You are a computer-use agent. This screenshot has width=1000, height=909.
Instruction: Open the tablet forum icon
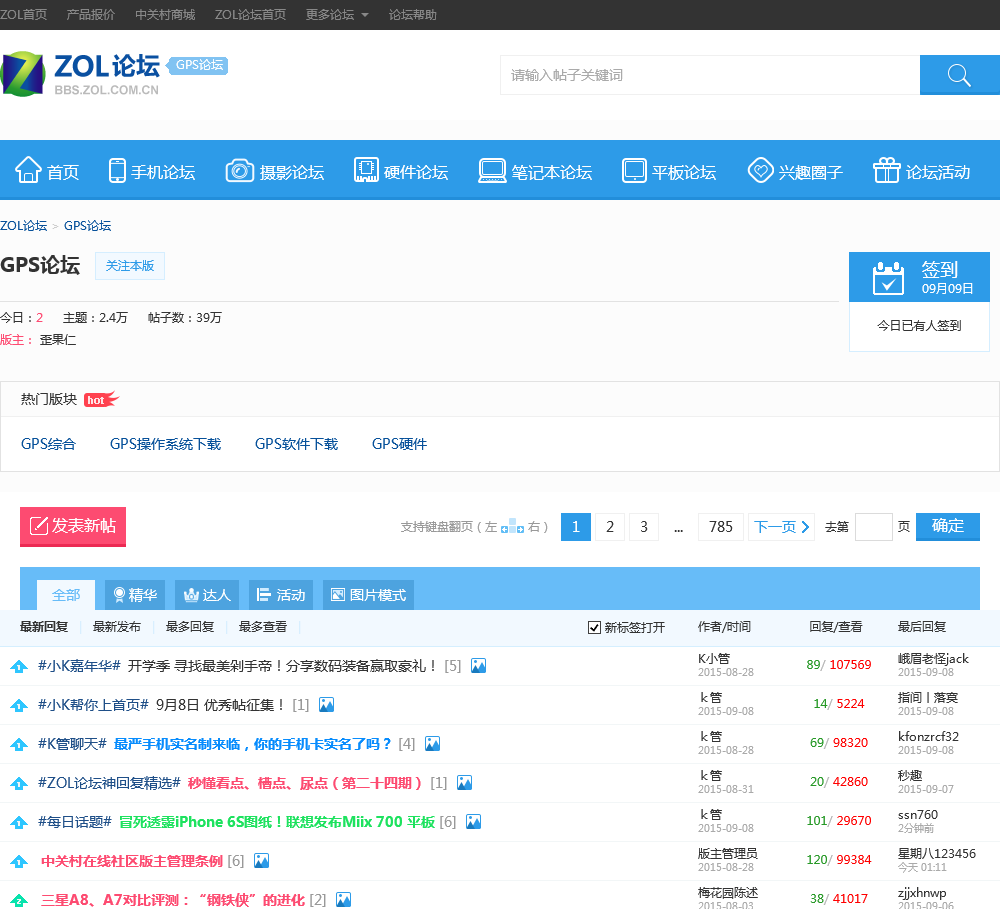click(634, 170)
